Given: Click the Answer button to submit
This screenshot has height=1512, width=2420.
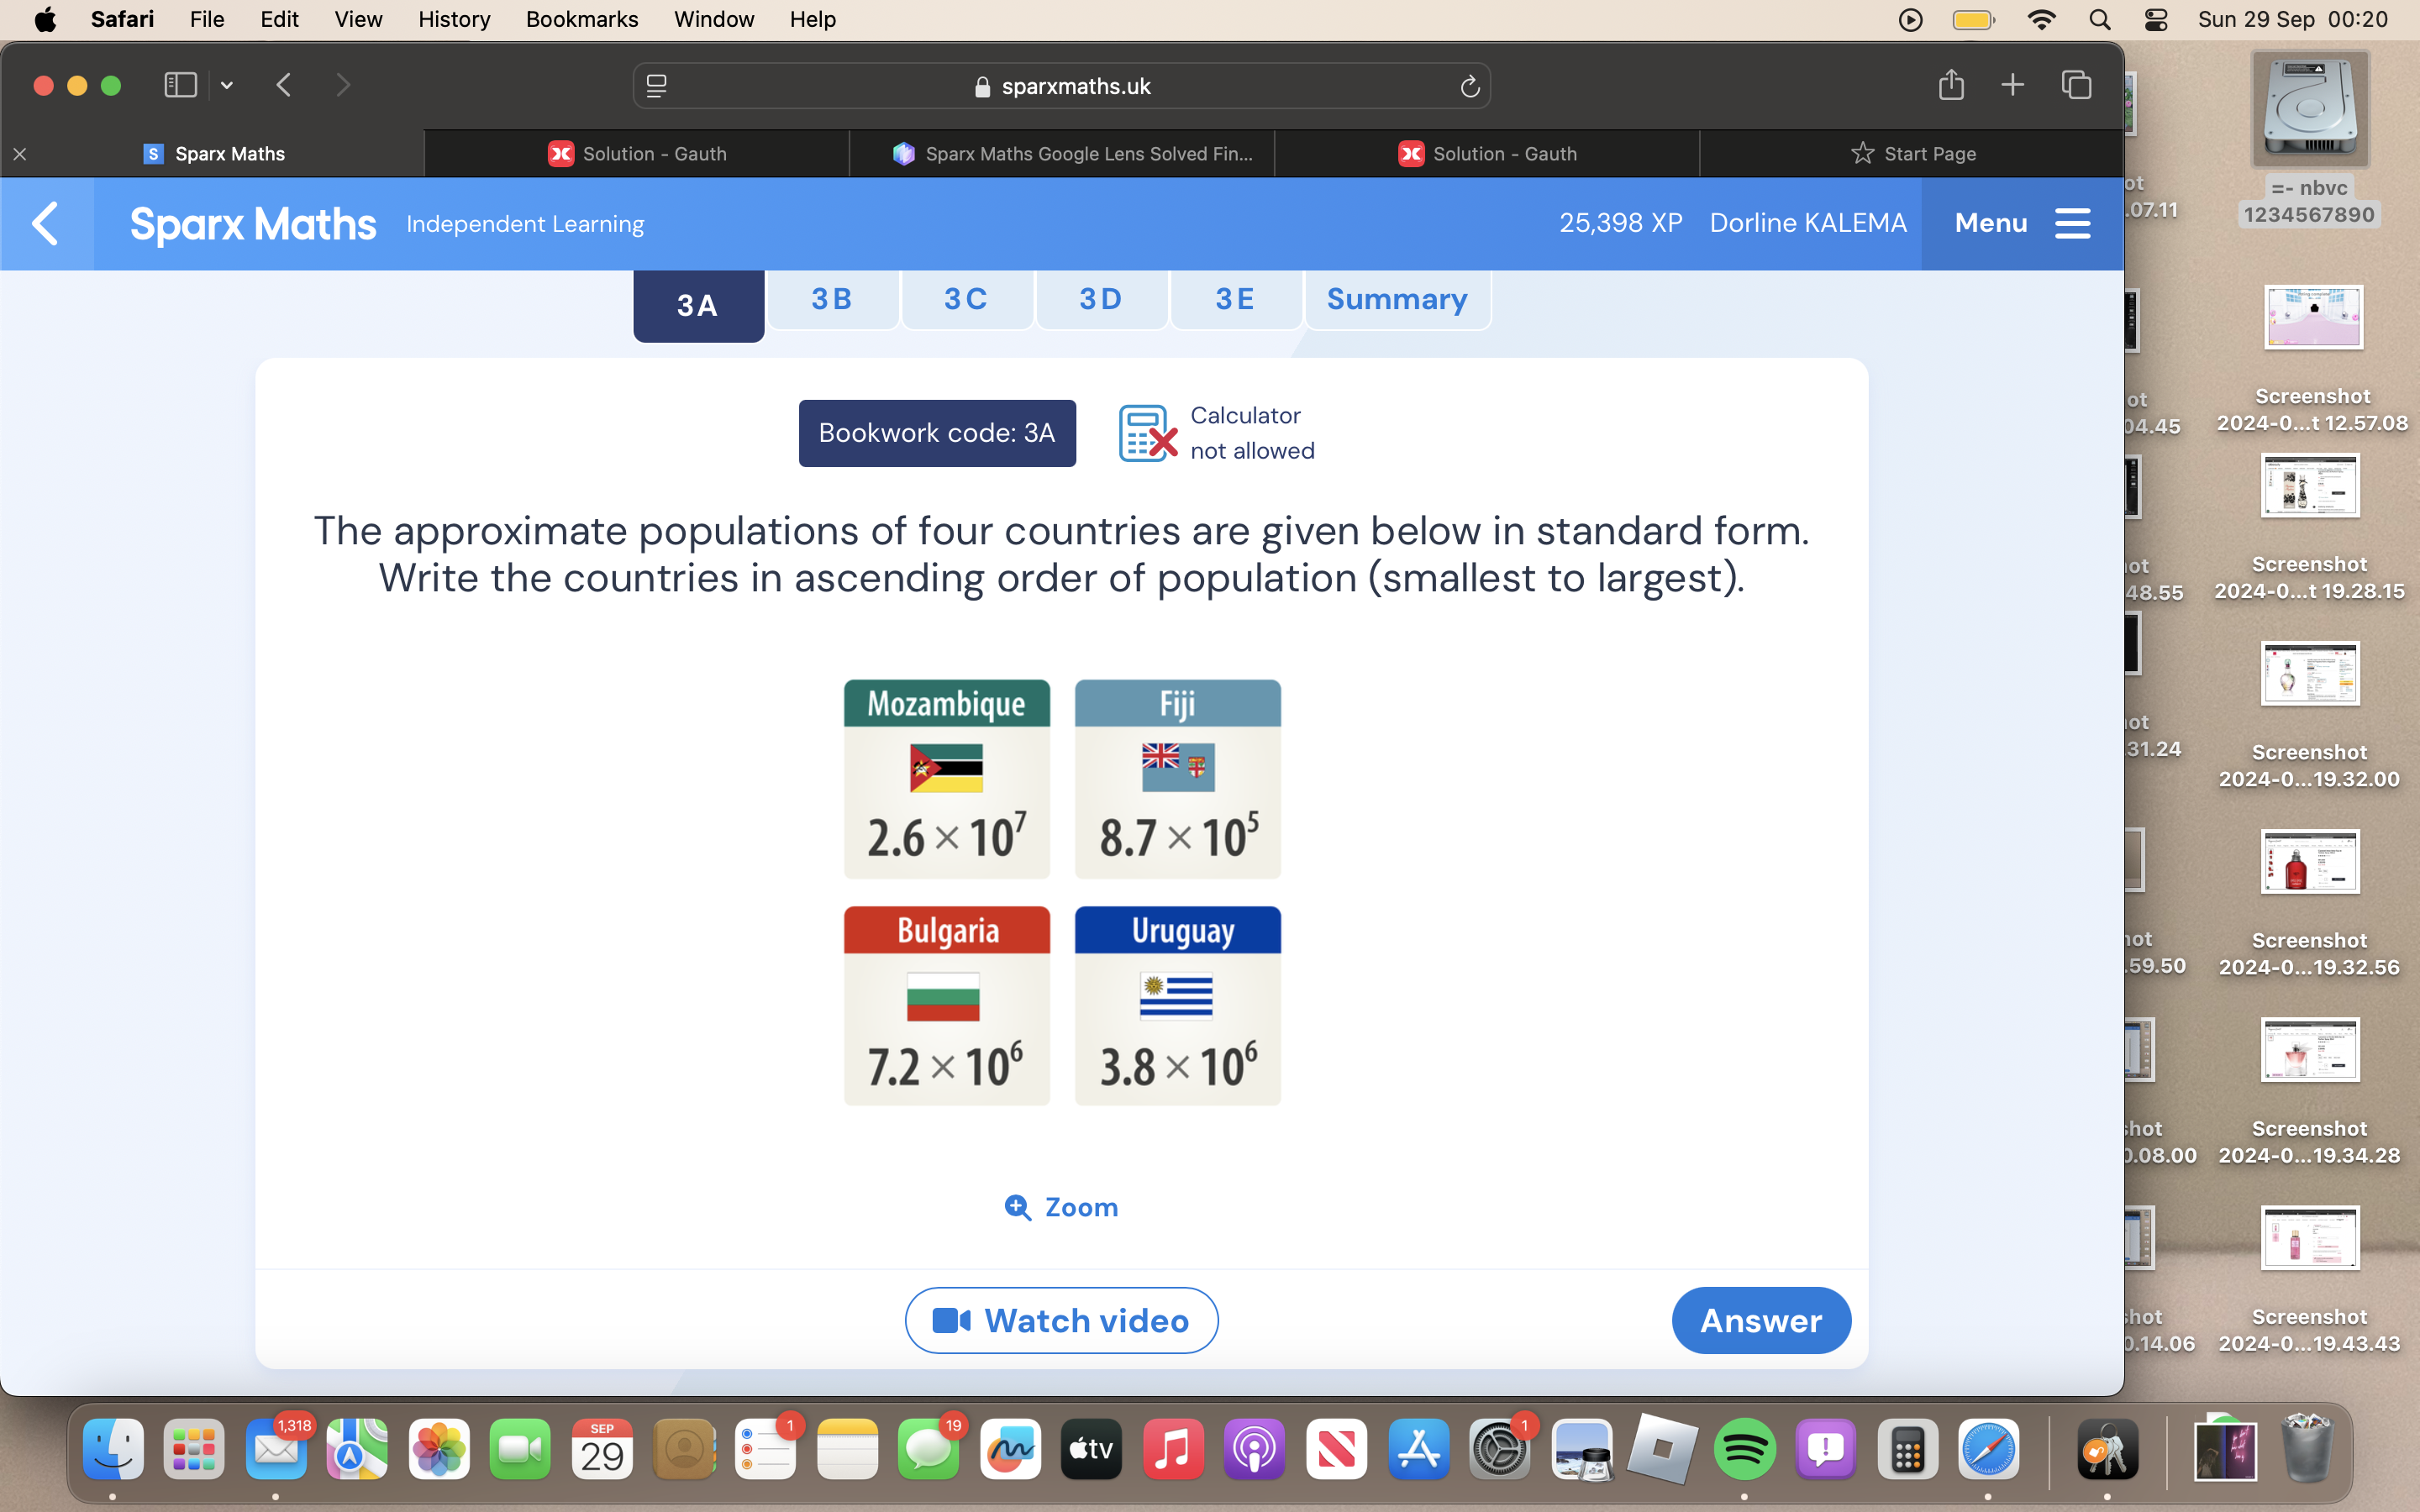Looking at the screenshot, I should point(1760,1320).
